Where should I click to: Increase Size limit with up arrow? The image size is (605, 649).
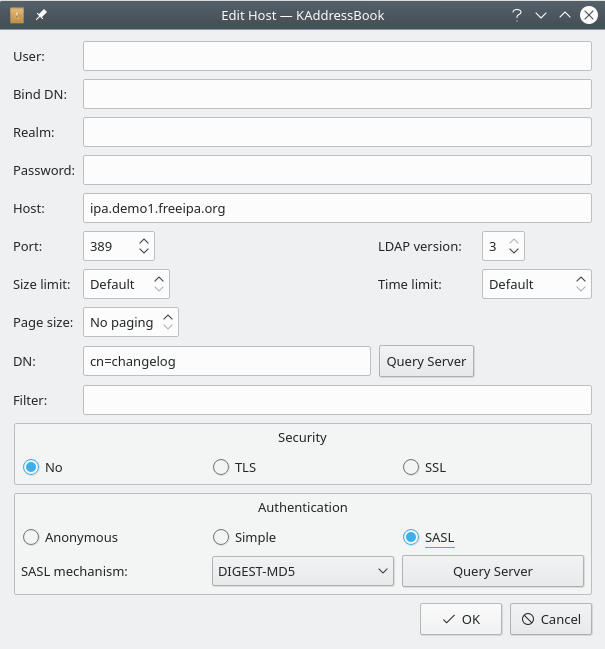[159, 279]
